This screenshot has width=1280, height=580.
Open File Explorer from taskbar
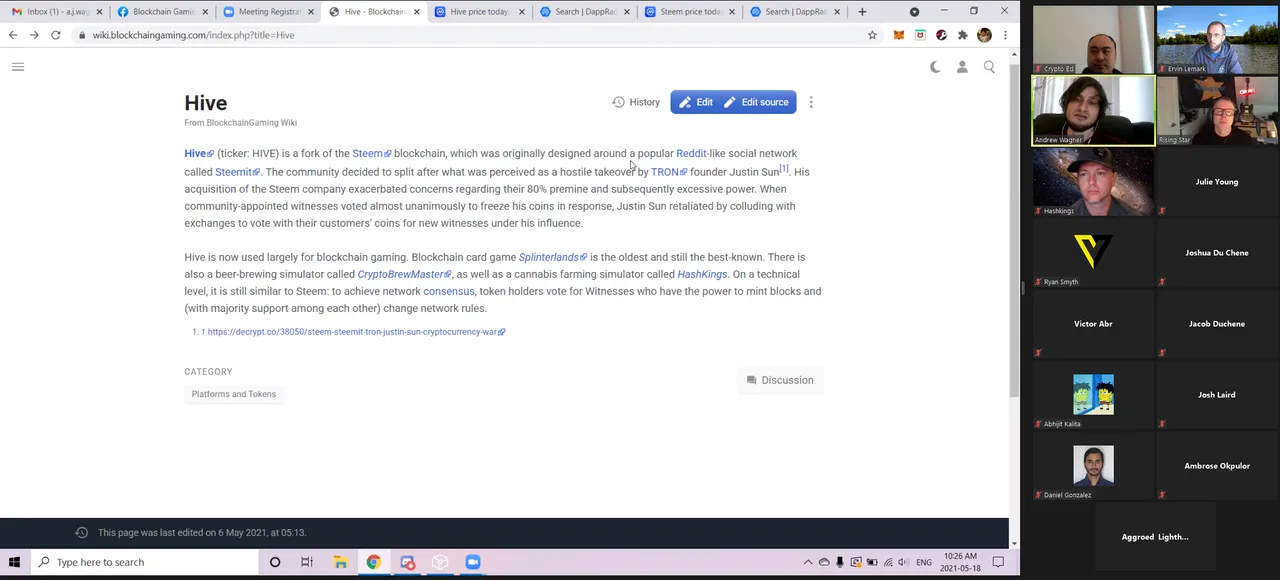point(340,562)
